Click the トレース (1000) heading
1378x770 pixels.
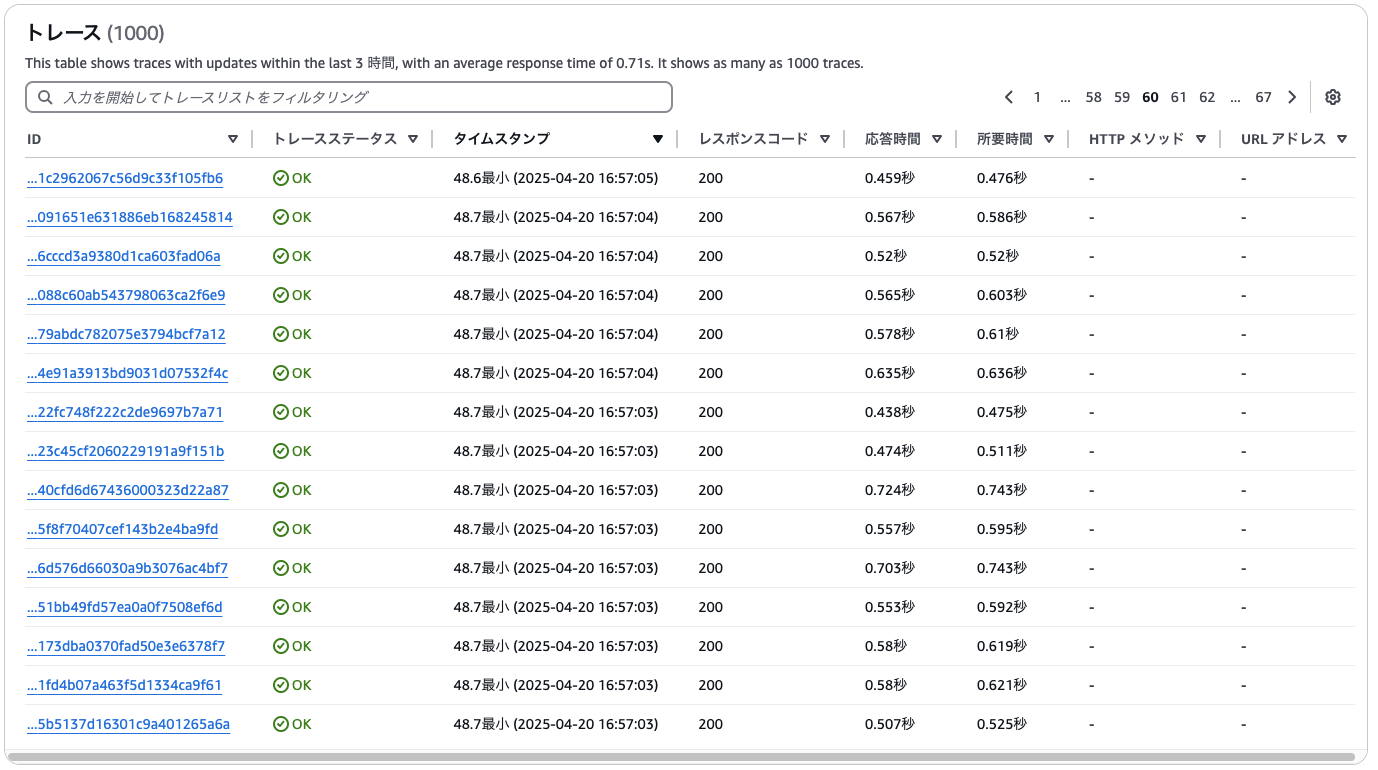point(95,33)
